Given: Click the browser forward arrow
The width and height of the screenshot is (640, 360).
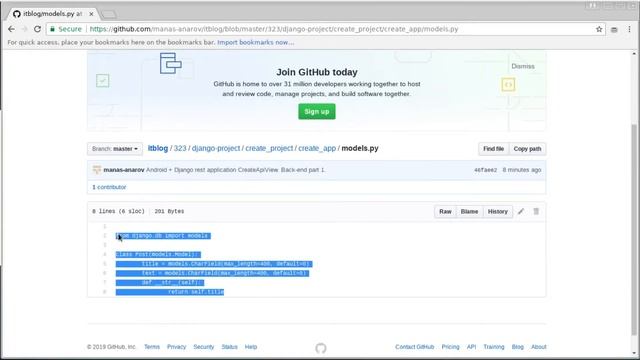Looking at the screenshot, I should coord(24,29).
